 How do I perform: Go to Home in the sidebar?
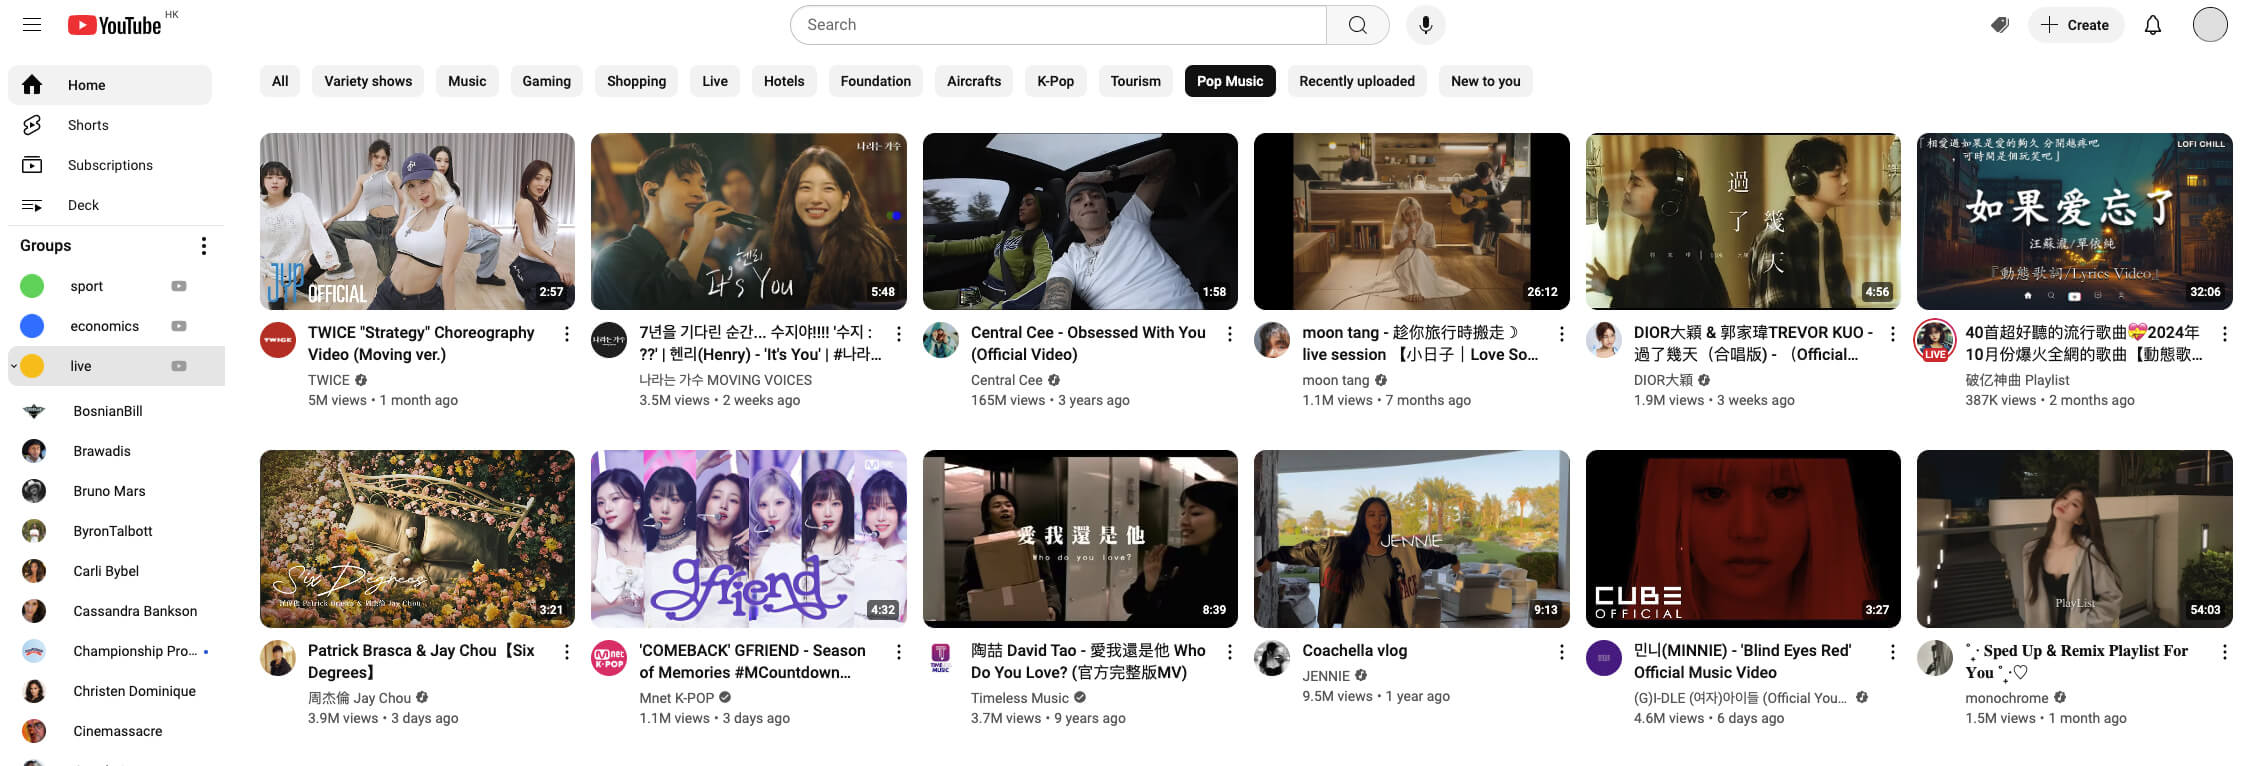110,85
